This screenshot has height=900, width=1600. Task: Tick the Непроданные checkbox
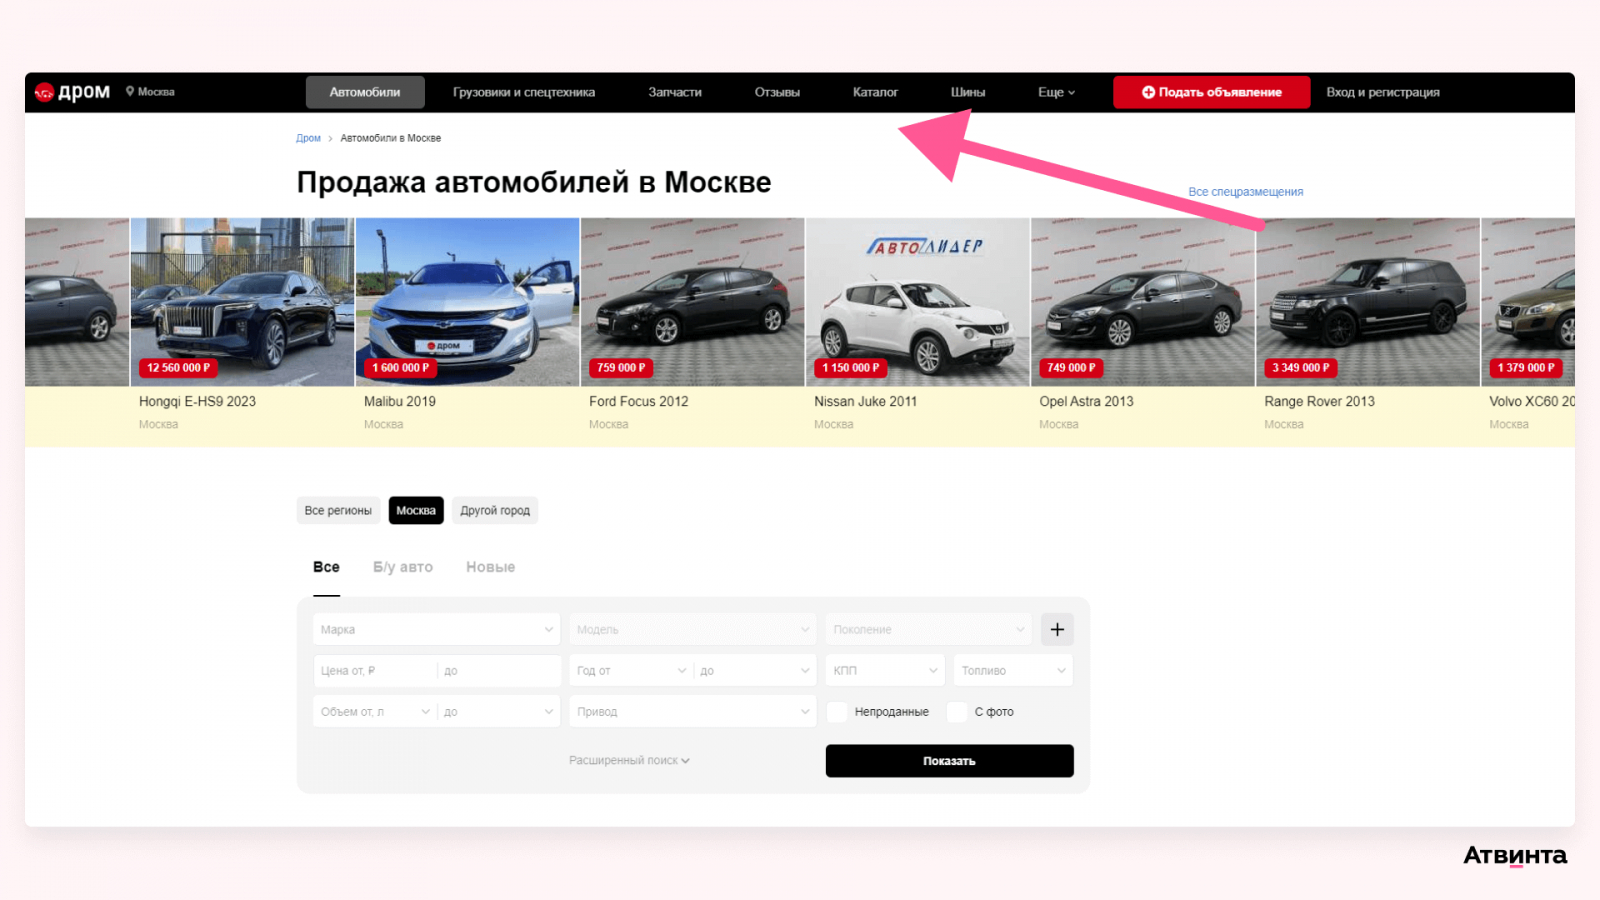click(838, 712)
